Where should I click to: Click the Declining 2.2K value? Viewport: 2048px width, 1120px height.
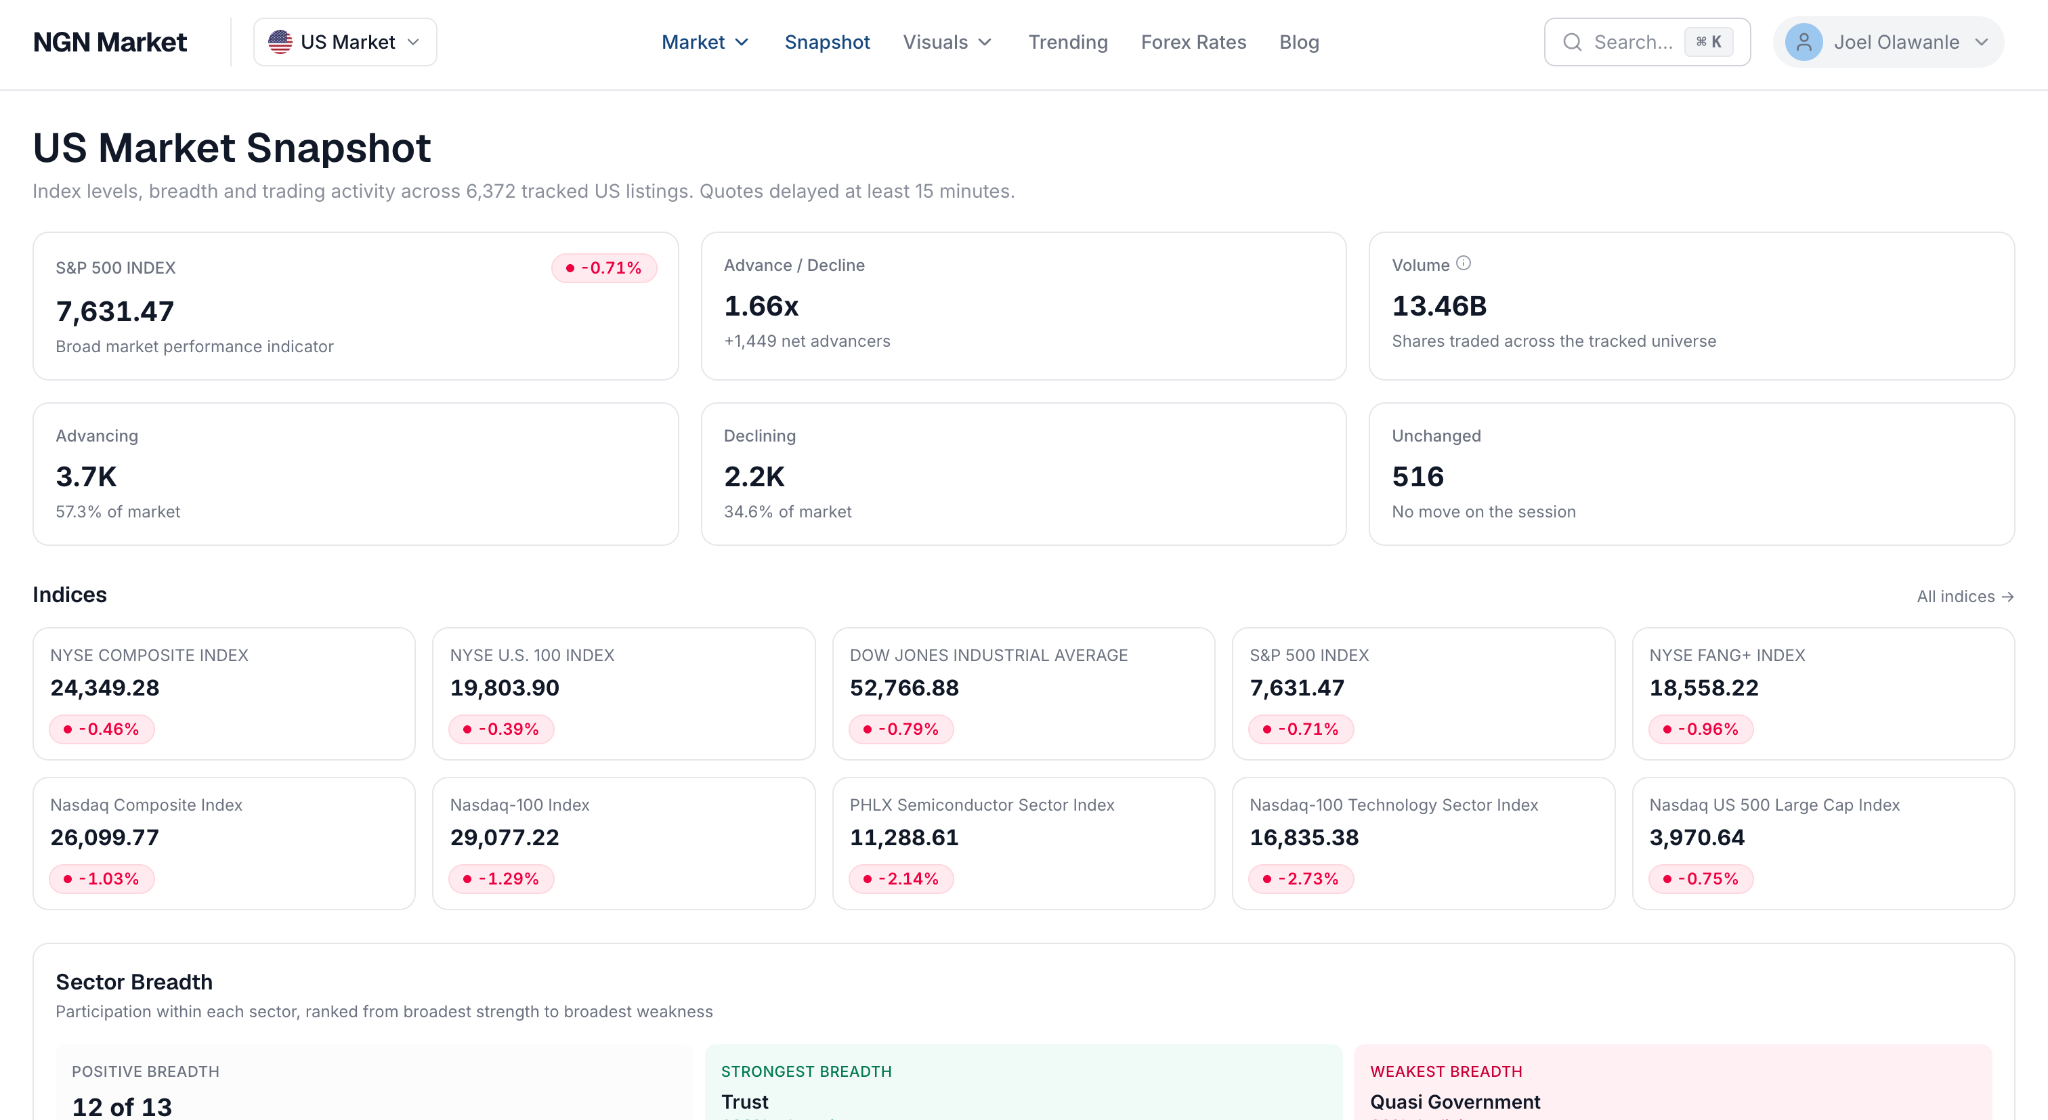point(754,477)
